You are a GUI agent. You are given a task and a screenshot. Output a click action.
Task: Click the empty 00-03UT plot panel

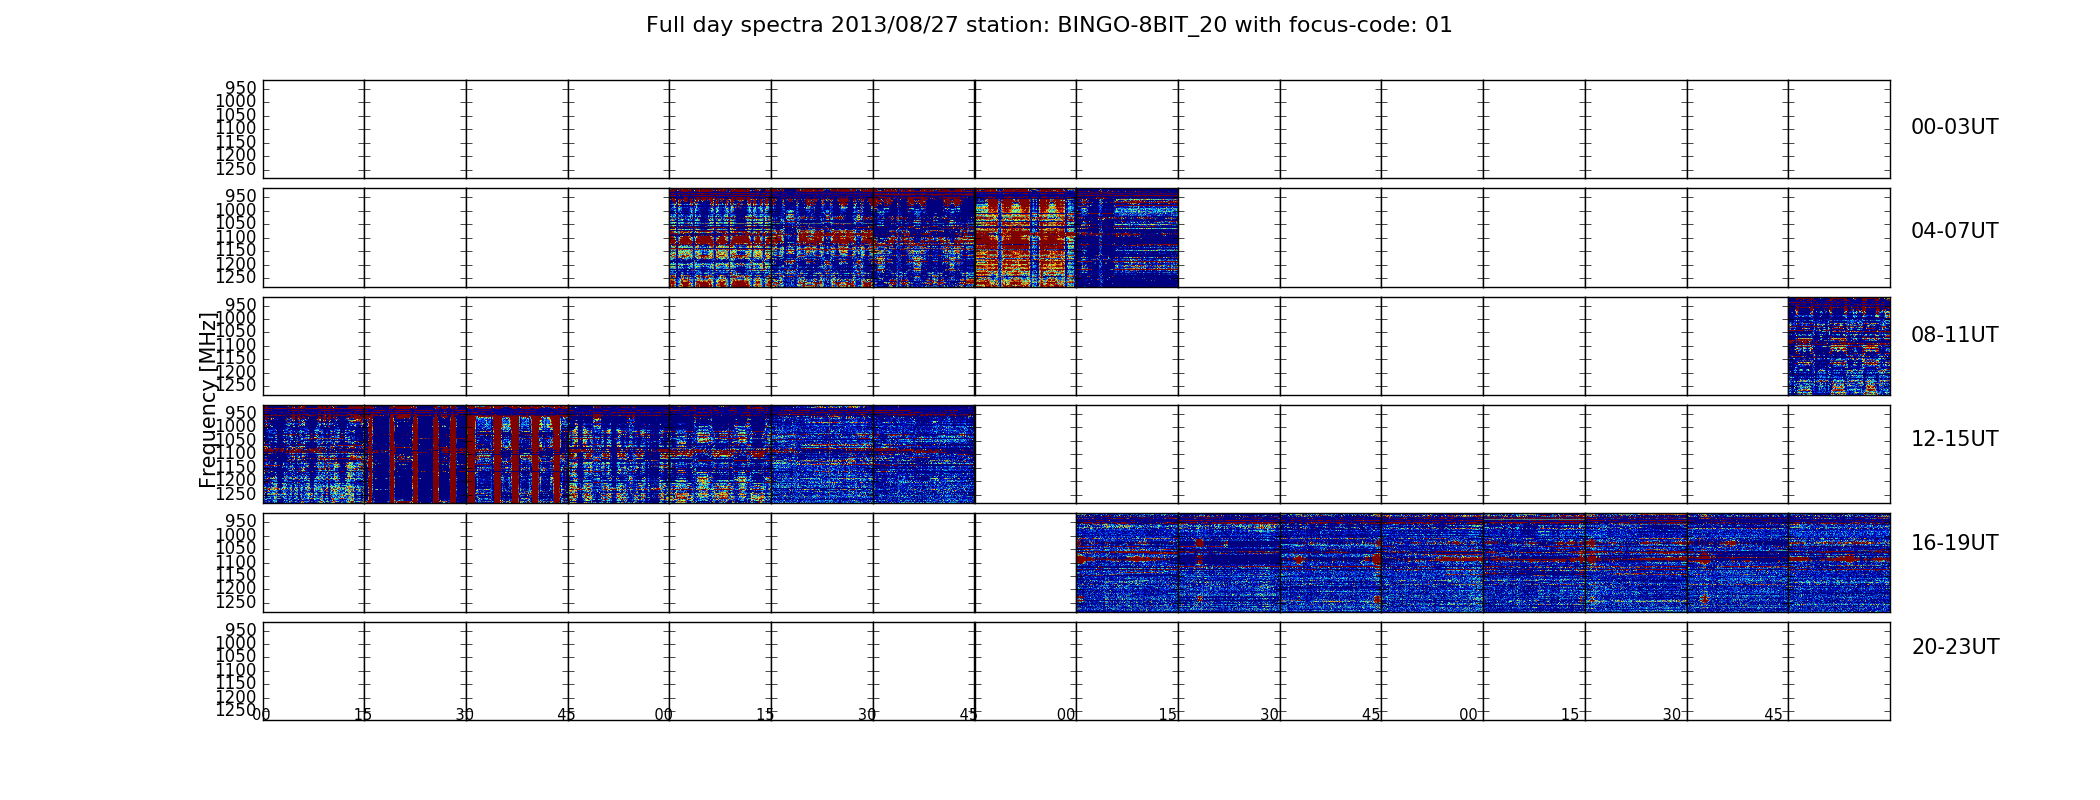[x=1076, y=129]
